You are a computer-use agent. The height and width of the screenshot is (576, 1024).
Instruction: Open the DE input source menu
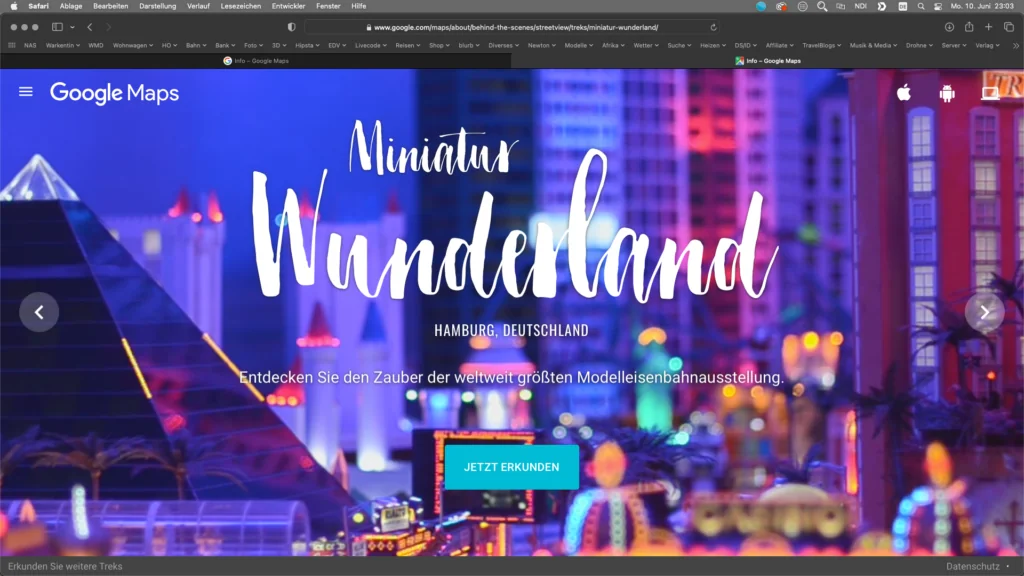coord(903,6)
